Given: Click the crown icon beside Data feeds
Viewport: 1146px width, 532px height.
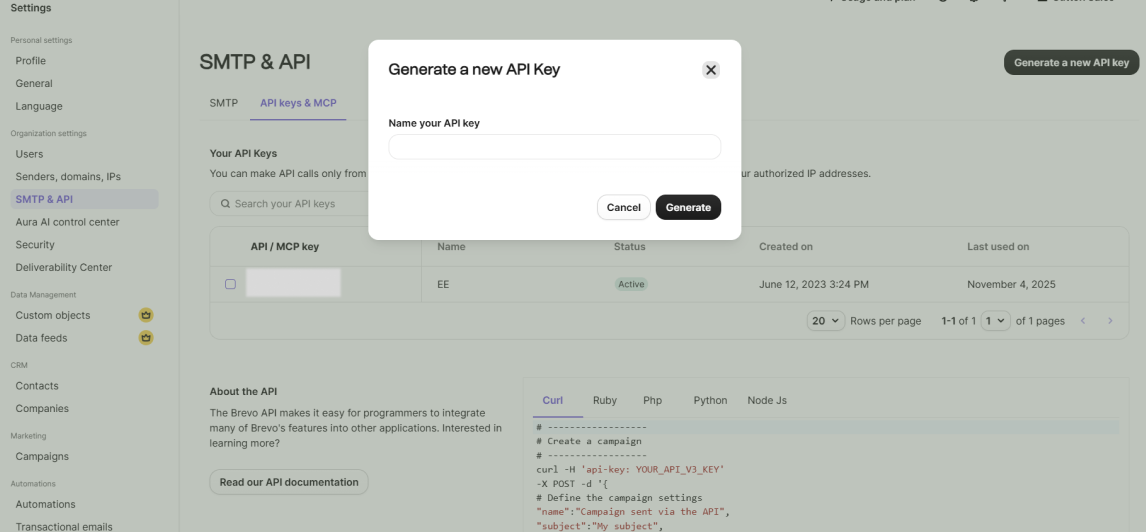Looking at the screenshot, I should point(146,338).
